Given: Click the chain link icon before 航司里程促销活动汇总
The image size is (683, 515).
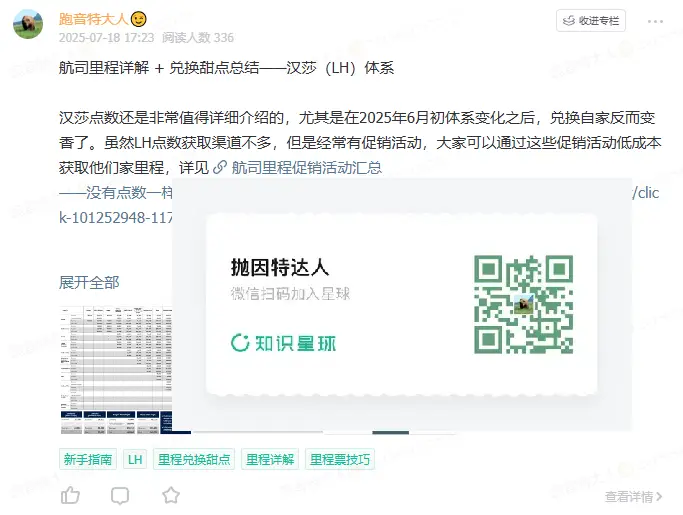Looking at the screenshot, I should (x=220, y=167).
